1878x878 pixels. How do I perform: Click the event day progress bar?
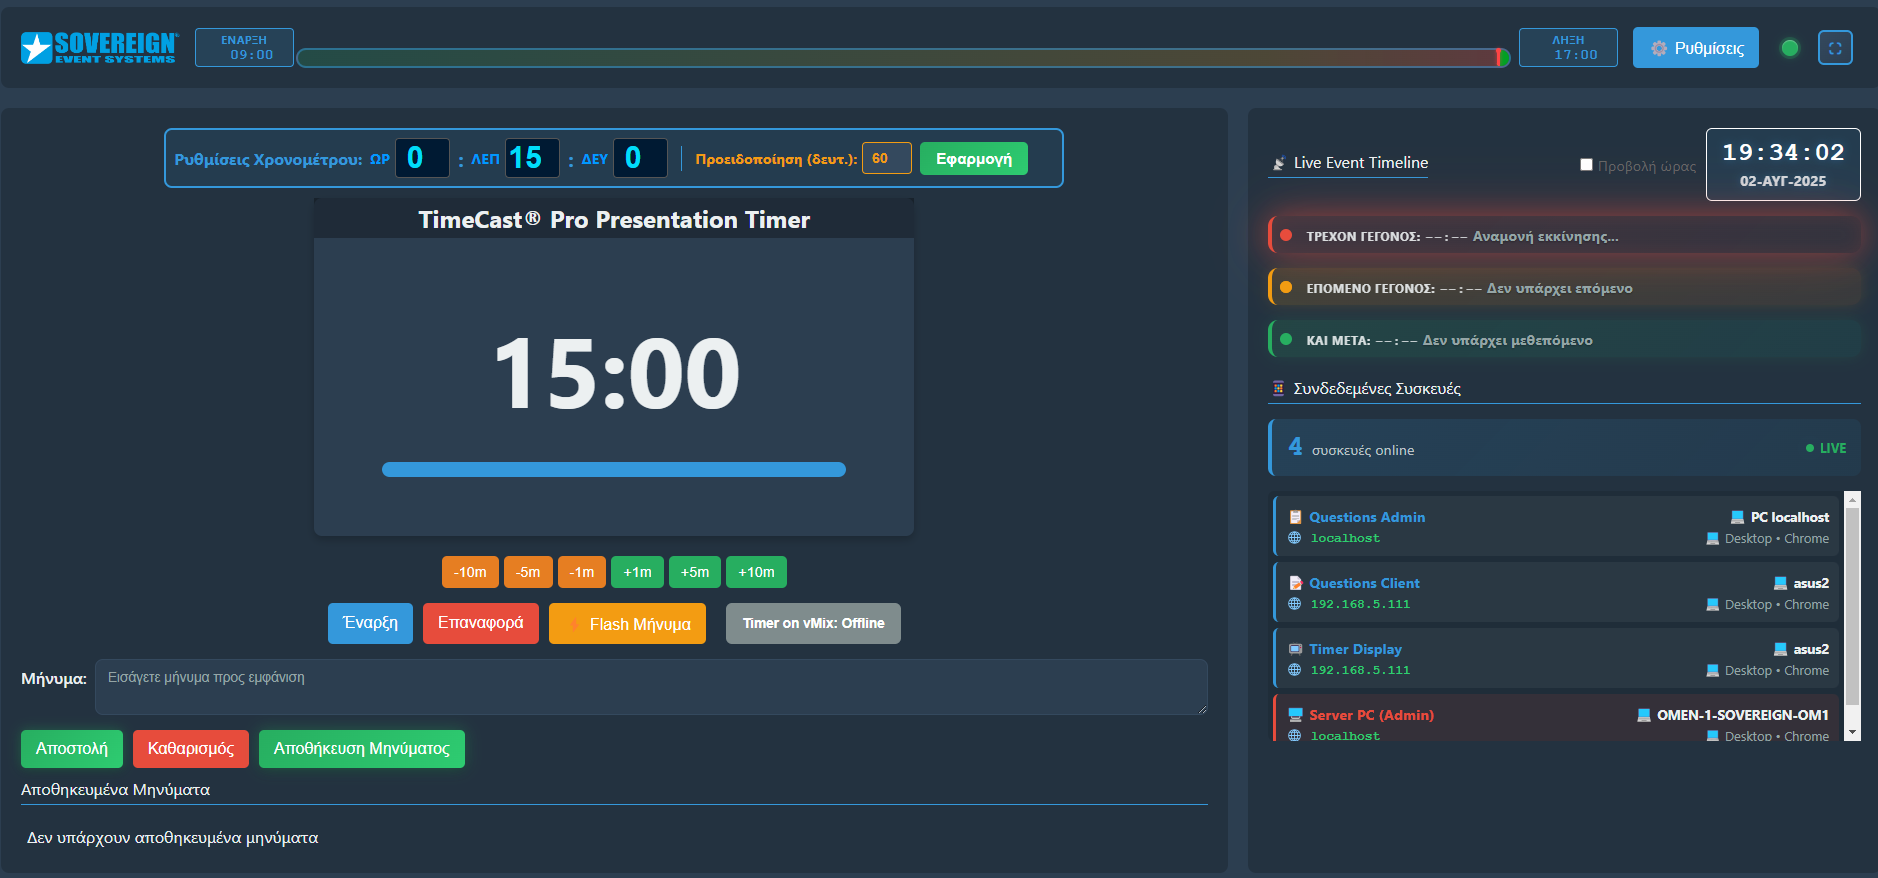(900, 58)
